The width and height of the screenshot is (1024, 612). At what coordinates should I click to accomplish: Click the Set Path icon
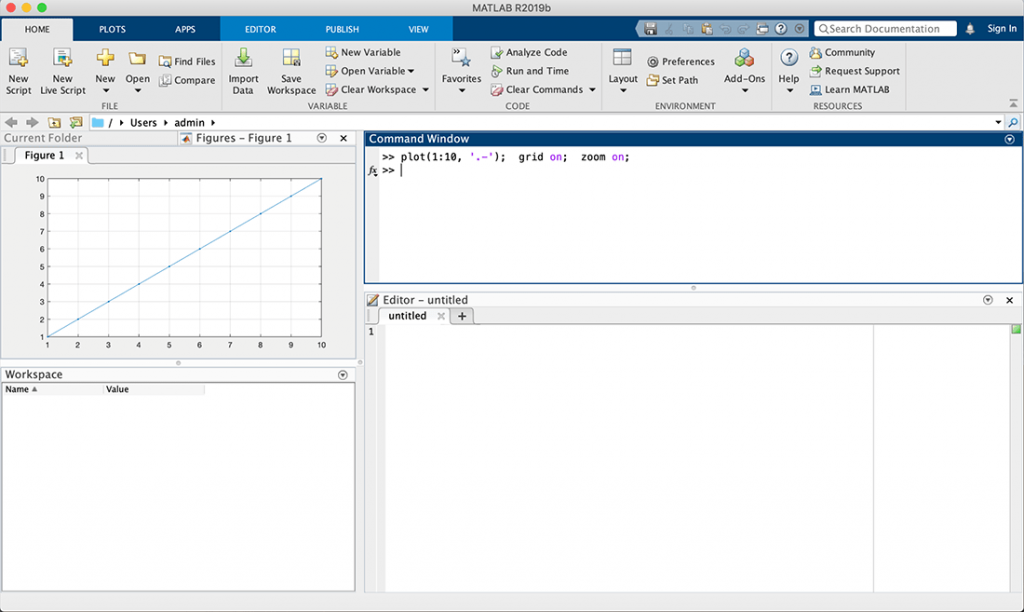click(674, 79)
